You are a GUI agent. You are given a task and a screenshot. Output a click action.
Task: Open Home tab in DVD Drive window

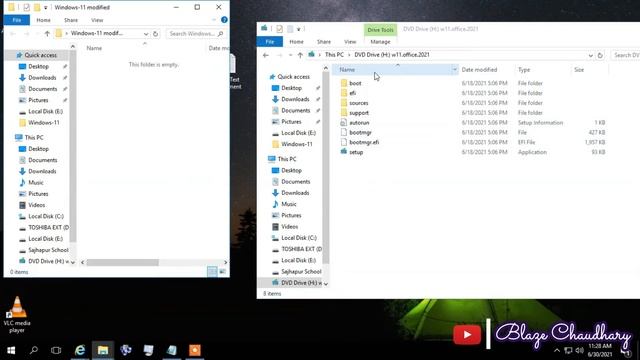[x=296, y=42]
